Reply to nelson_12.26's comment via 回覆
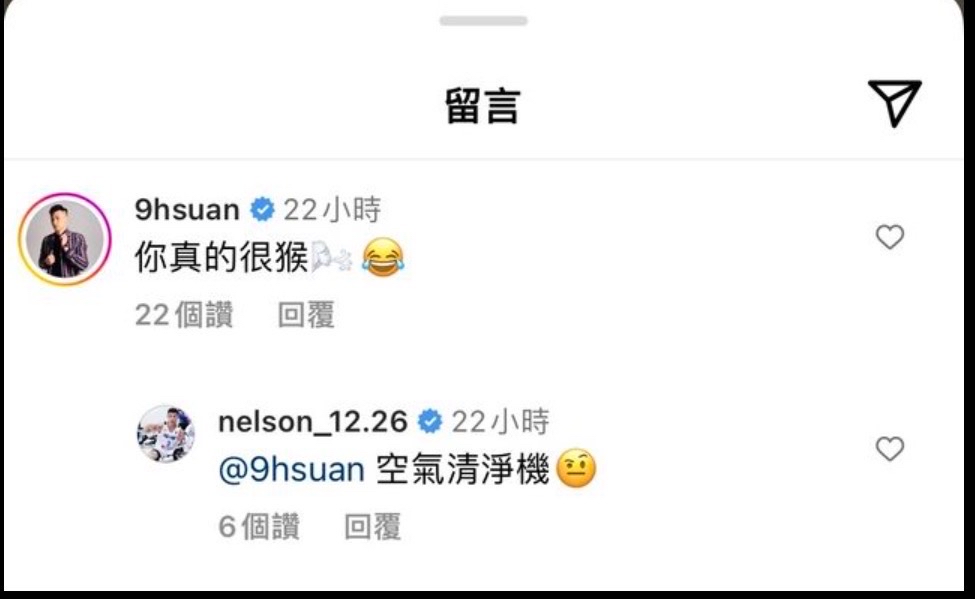Image resolution: width=975 pixels, height=599 pixels. [372, 527]
